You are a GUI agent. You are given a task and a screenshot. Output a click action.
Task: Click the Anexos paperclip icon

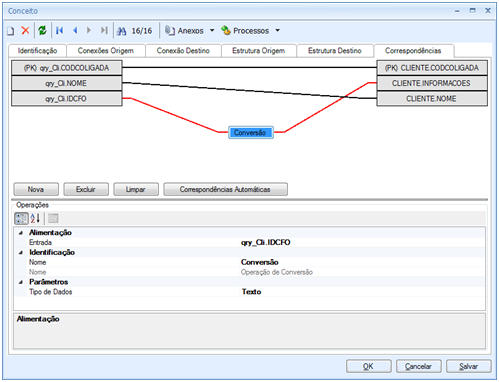[170, 31]
